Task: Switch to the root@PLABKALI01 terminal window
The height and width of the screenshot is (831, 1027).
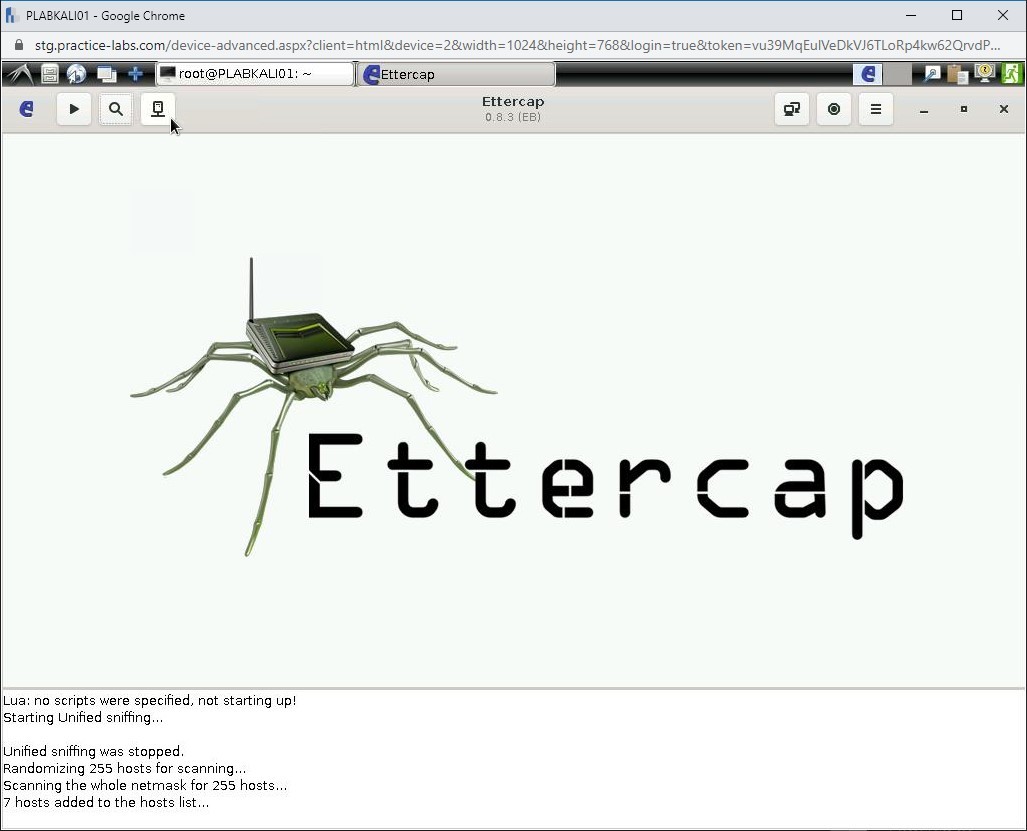Action: 253,73
